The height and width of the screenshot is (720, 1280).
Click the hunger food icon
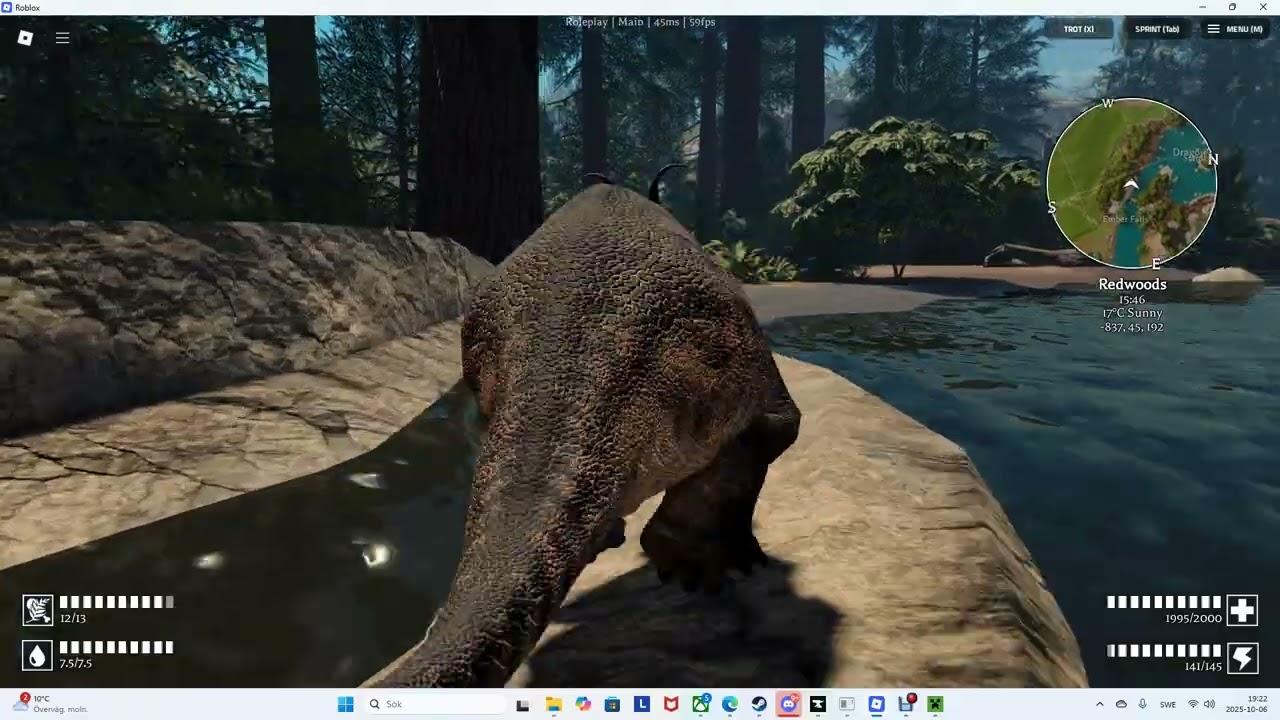click(x=37, y=610)
